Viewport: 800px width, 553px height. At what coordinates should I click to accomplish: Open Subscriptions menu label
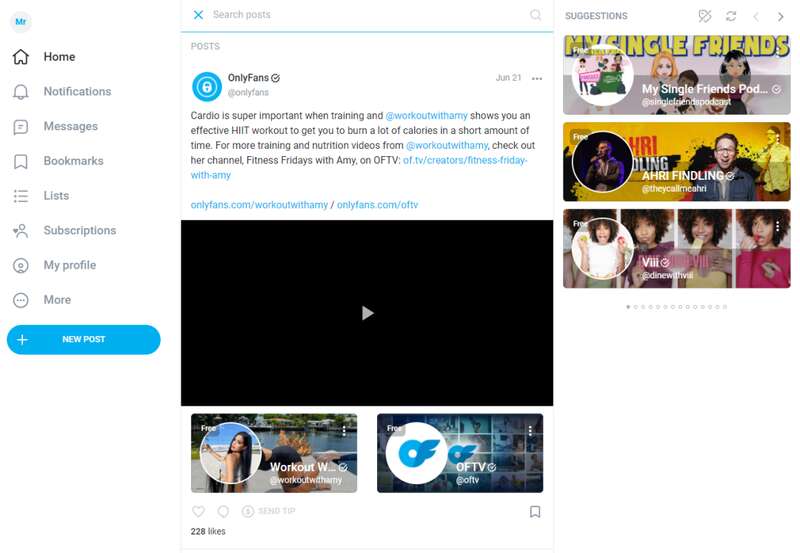[x=80, y=230]
